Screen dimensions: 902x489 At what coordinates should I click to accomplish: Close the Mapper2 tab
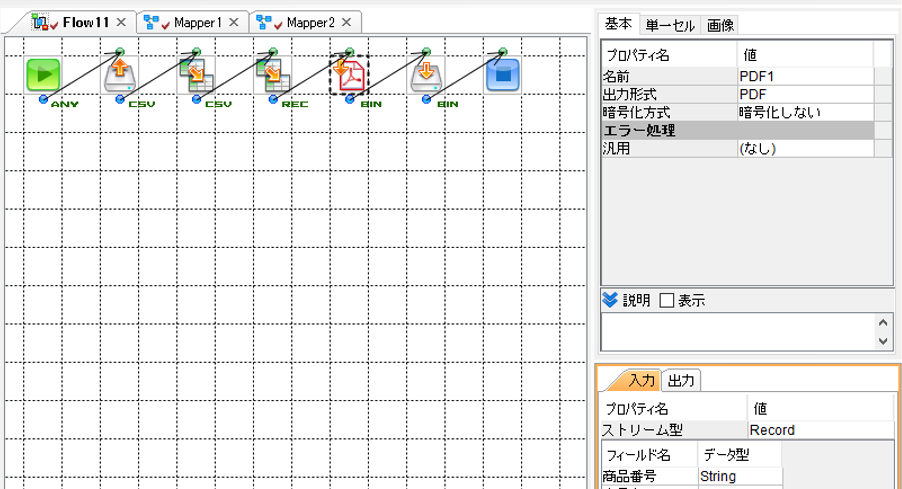point(346,22)
